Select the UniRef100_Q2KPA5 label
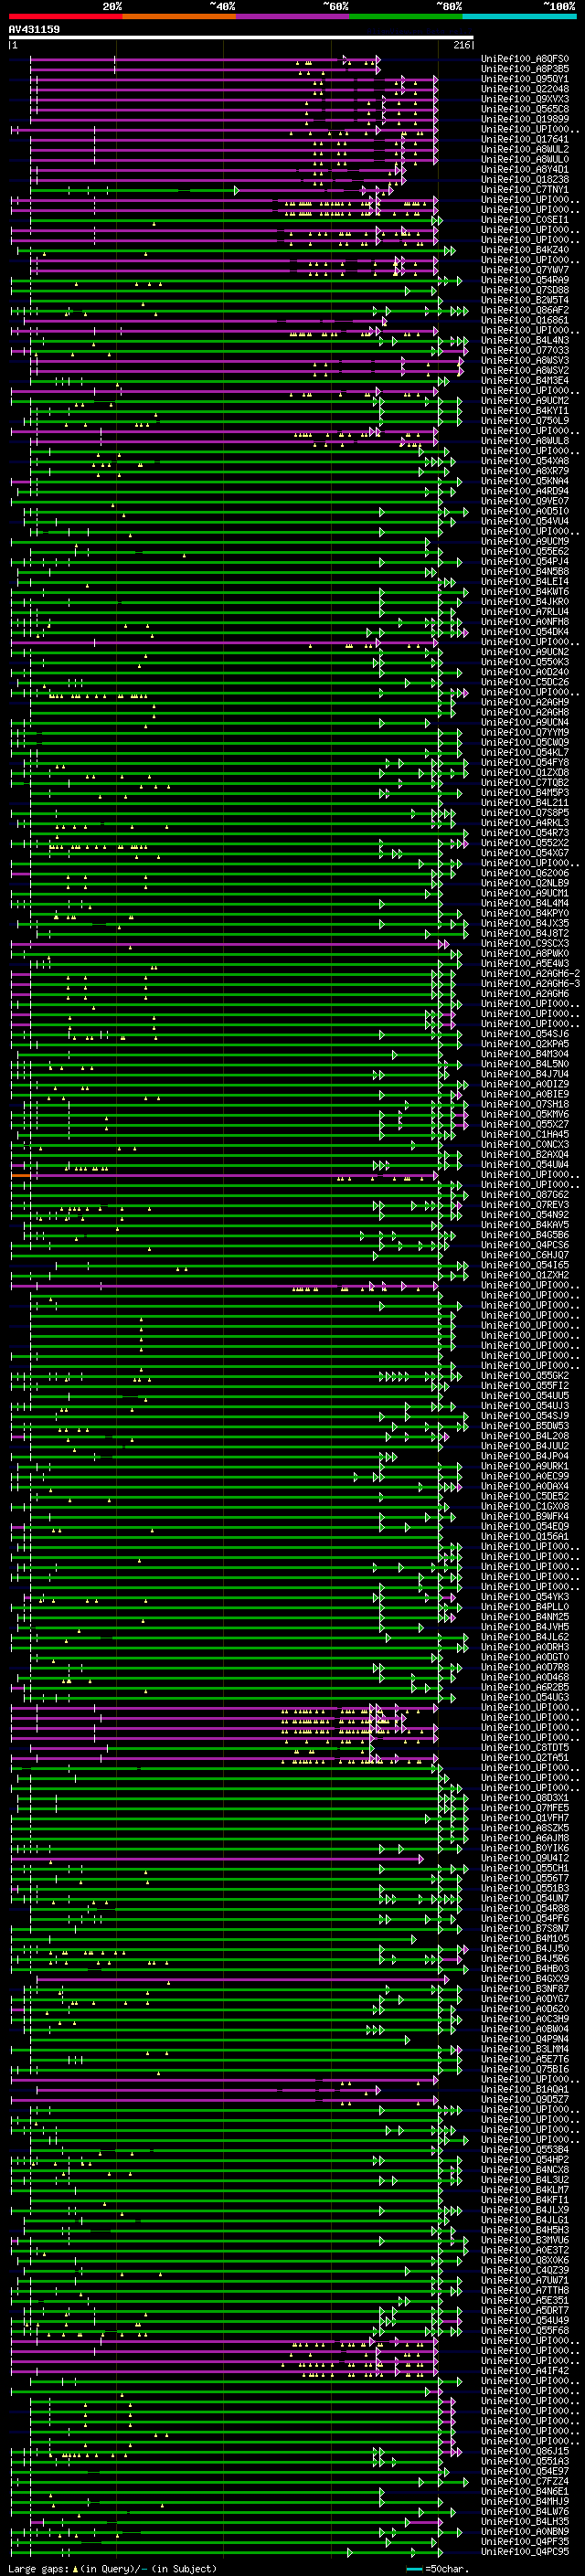This screenshot has width=585, height=2576. pyautogui.click(x=525, y=1044)
